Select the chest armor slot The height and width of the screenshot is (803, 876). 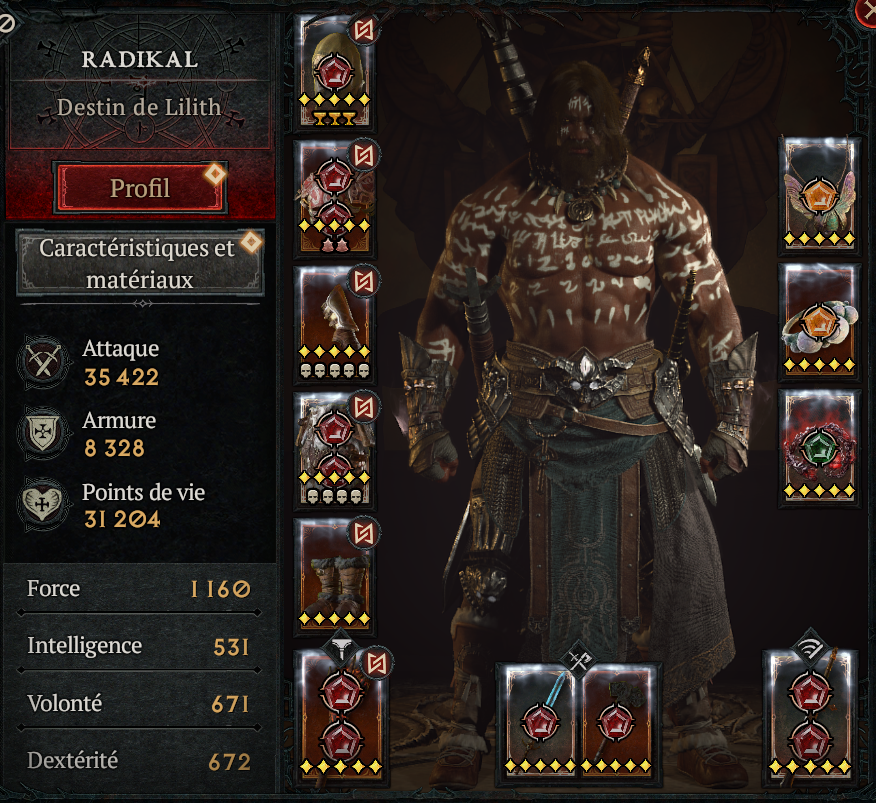pos(334,198)
